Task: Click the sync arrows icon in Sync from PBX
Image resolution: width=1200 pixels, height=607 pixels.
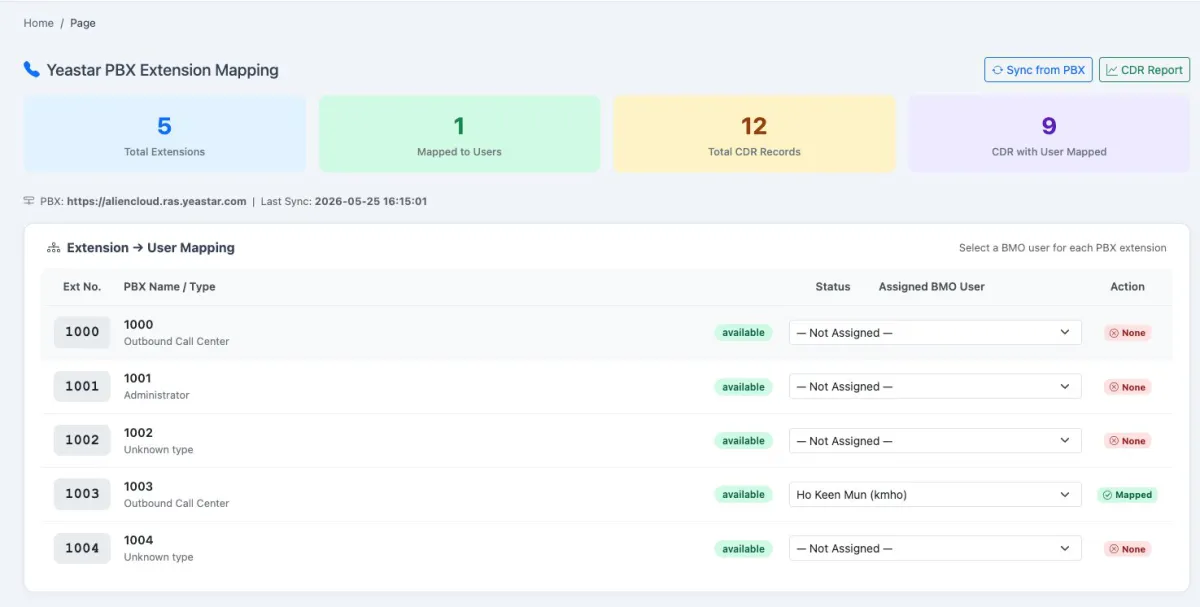Action: pos(997,70)
